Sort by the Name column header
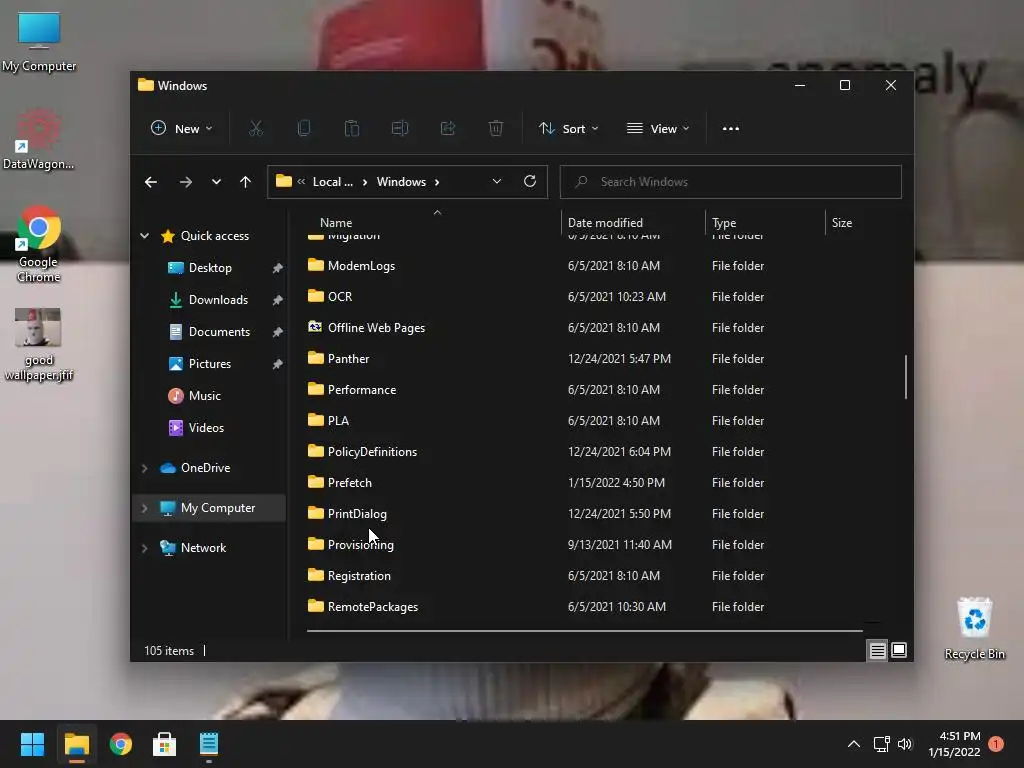Image resolution: width=1024 pixels, height=768 pixels. coord(336,223)
